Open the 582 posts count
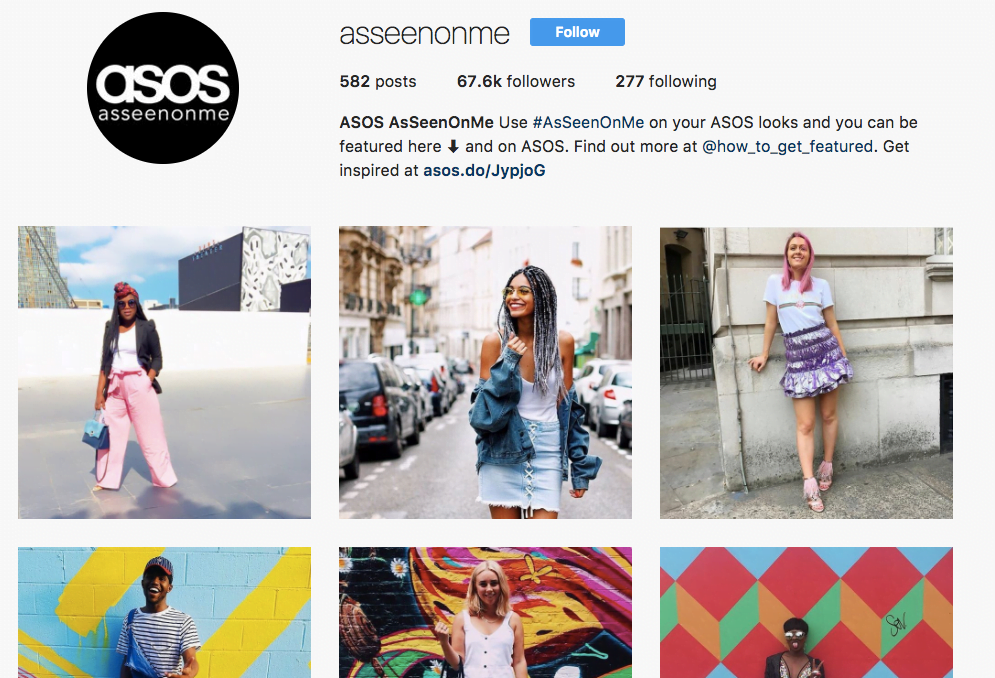Viewport: 995px width, 678px height. pos(378,81)
